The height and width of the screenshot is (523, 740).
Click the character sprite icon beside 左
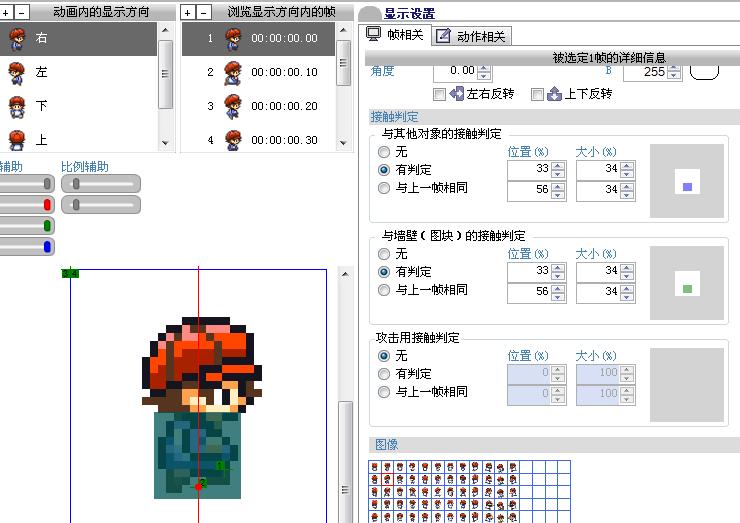click(x=17, y=73)
